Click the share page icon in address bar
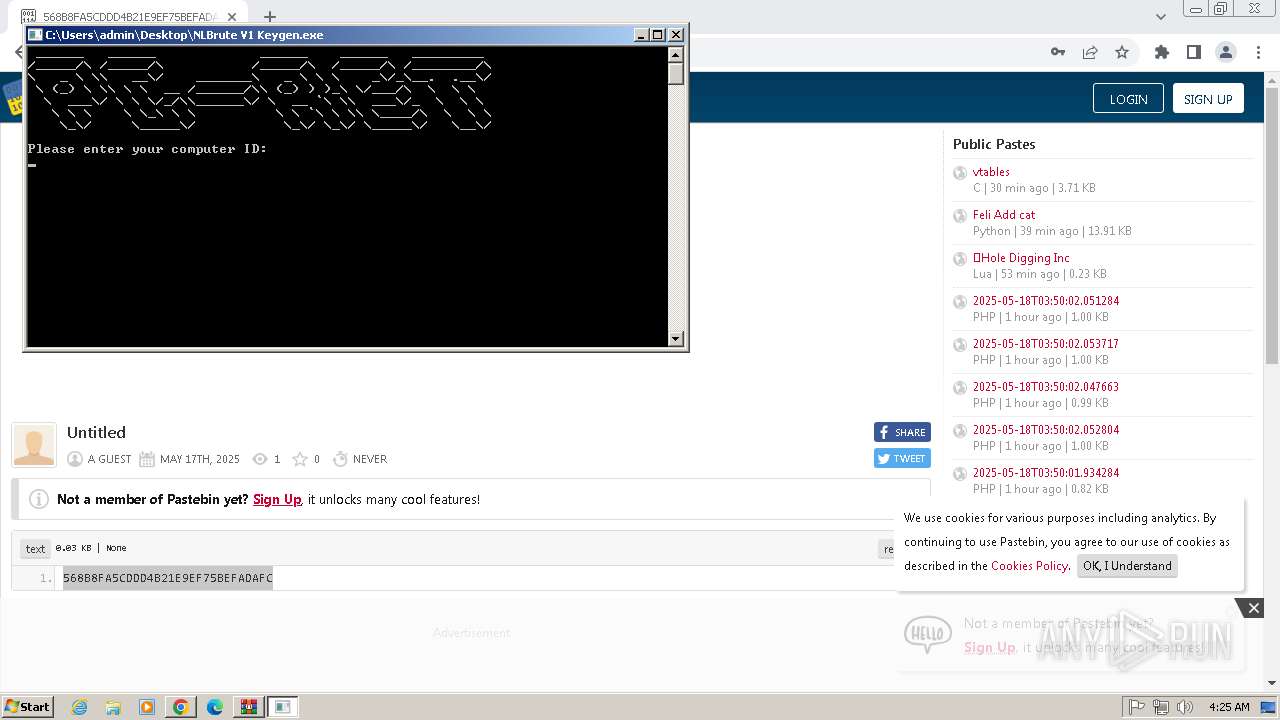This screenshot has width=1280, height=720. pyautogui.click(x=1090, y=53)
